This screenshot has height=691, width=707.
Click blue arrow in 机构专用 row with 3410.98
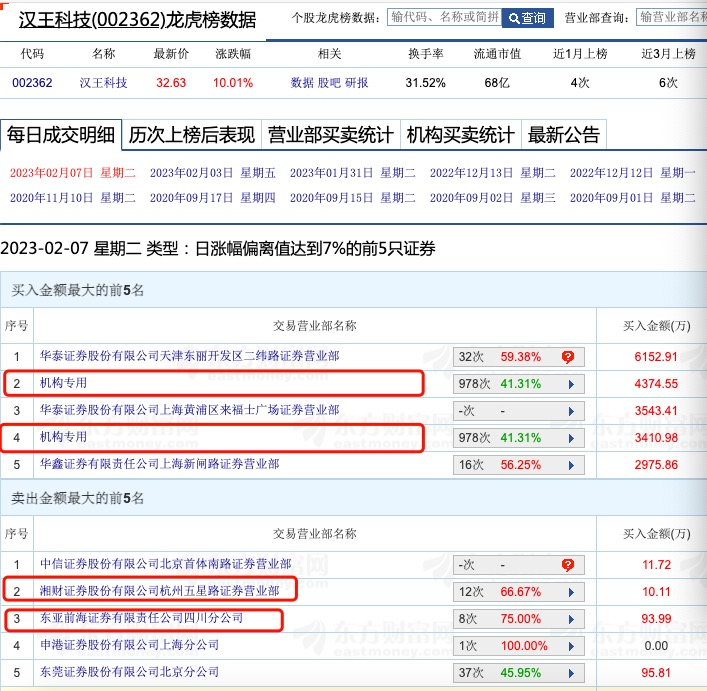coord(571,437)
